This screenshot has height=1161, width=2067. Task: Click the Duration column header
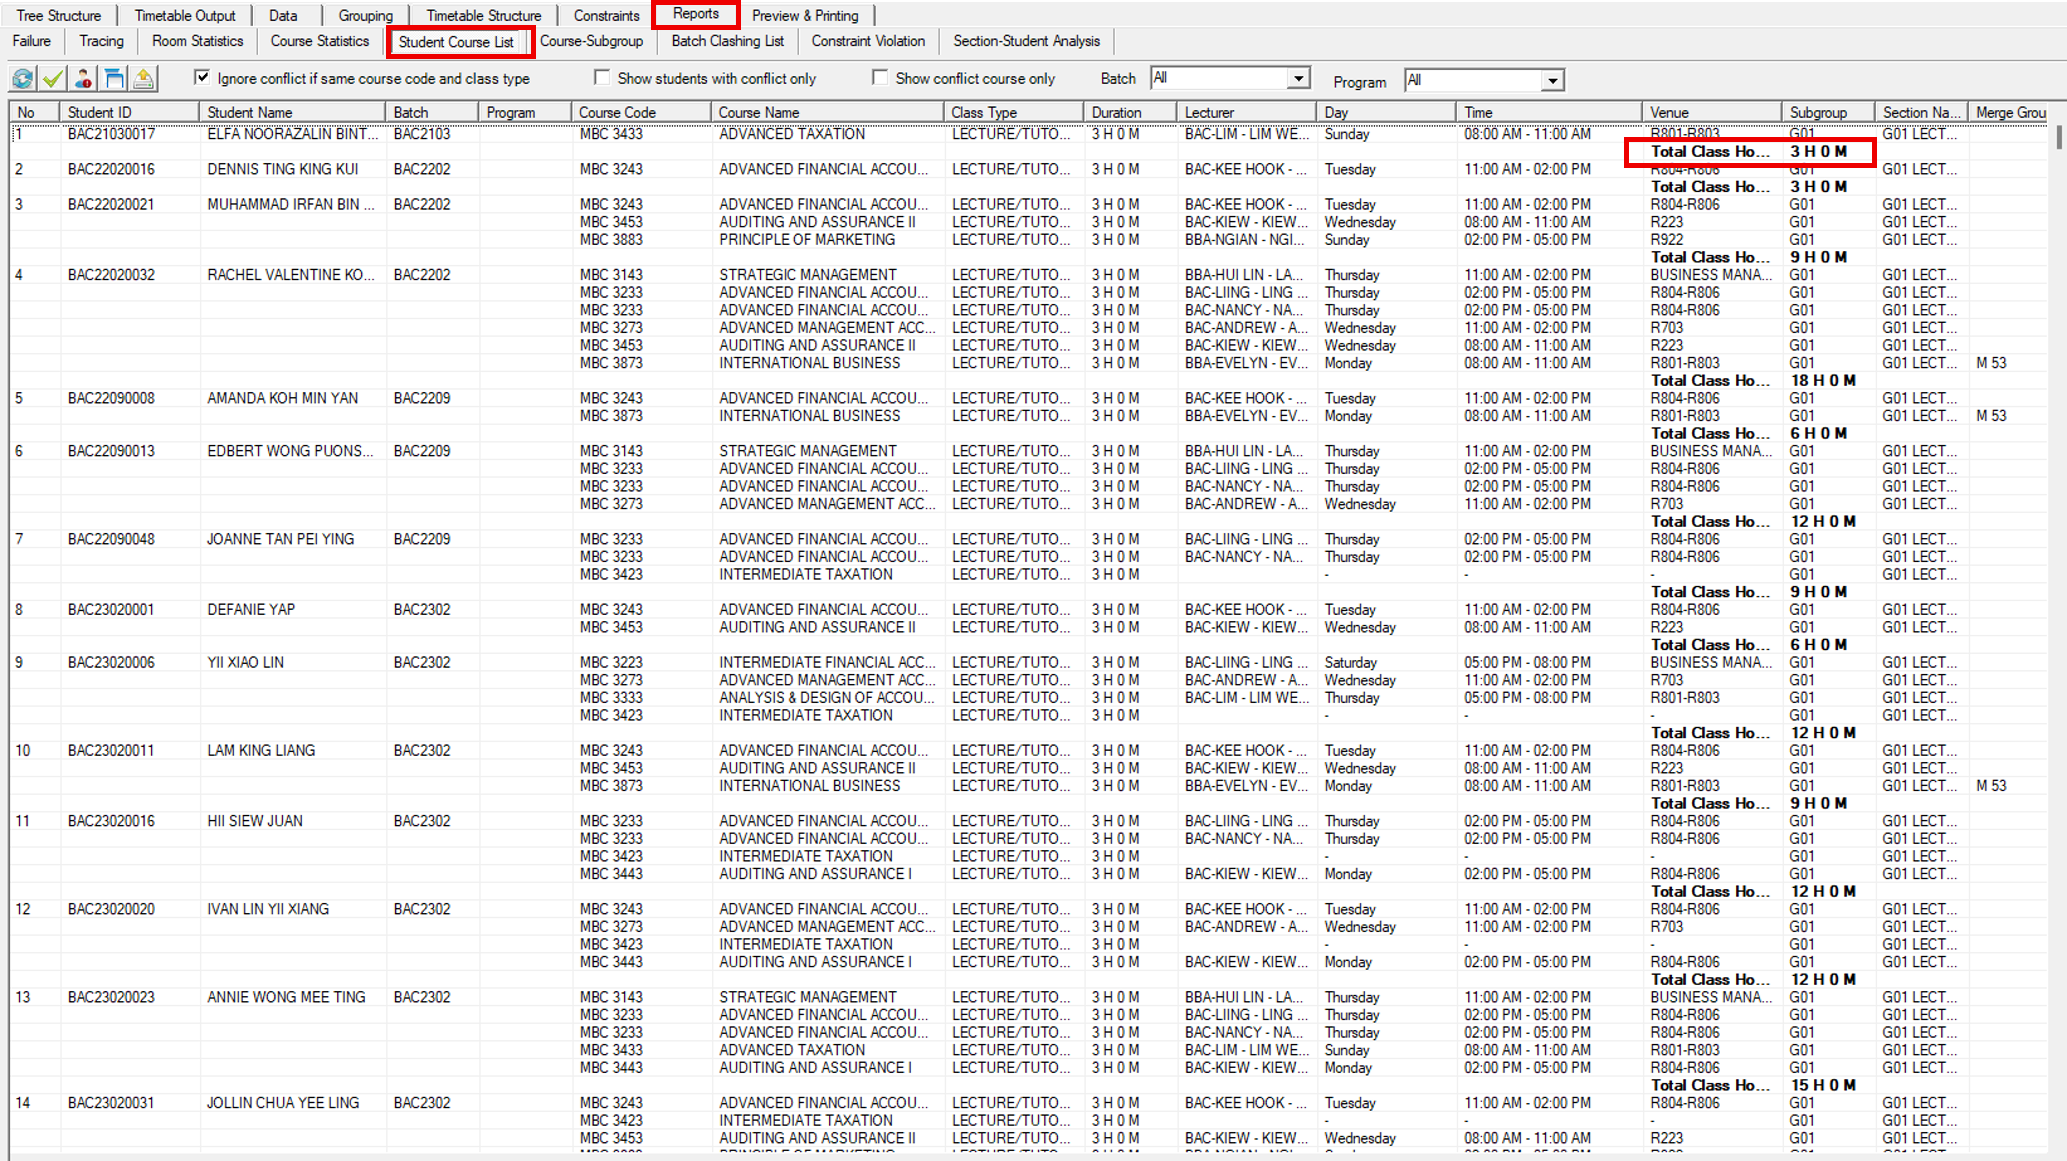pos(1130,112)
